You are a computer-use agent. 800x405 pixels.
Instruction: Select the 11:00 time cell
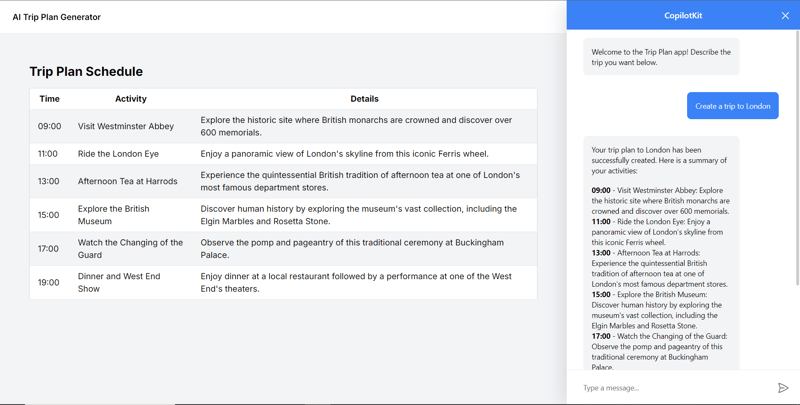(x=47, y=154)
